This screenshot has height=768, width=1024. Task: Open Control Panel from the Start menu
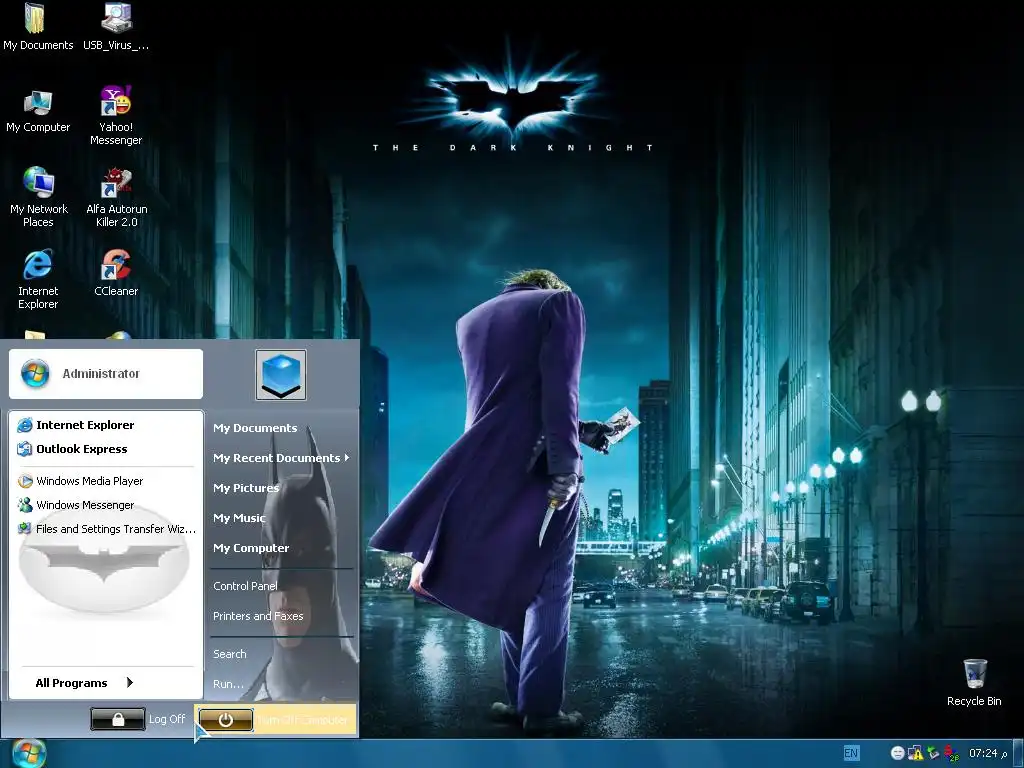pos(246,586)
